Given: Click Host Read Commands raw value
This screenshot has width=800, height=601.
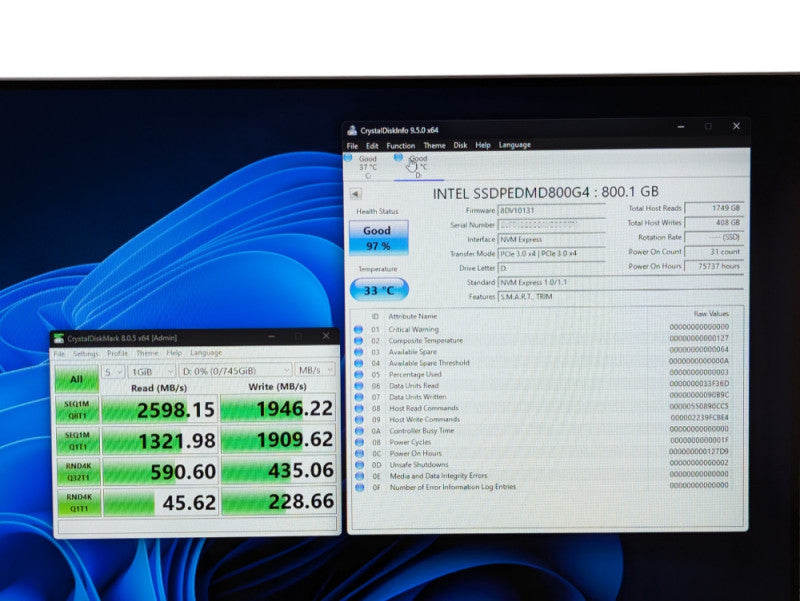Looking at the screenshot, I should point(699,407).
